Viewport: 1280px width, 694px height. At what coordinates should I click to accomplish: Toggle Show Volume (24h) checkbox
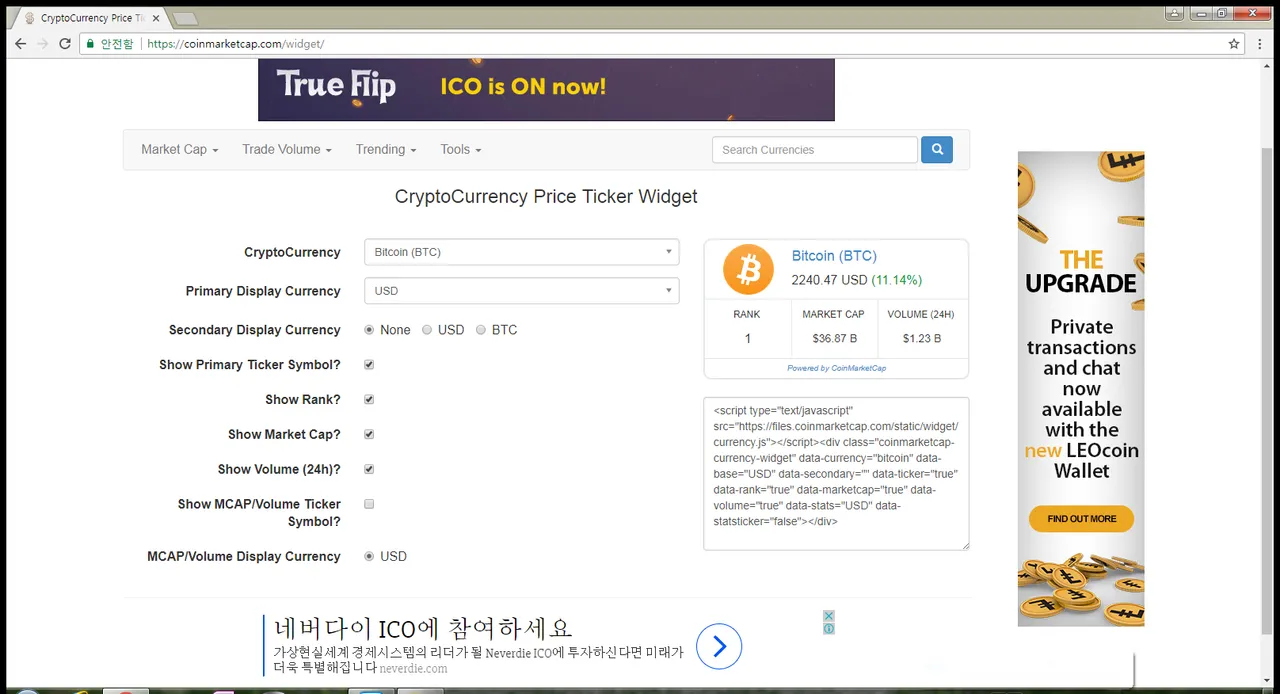(x=369, y=469)
